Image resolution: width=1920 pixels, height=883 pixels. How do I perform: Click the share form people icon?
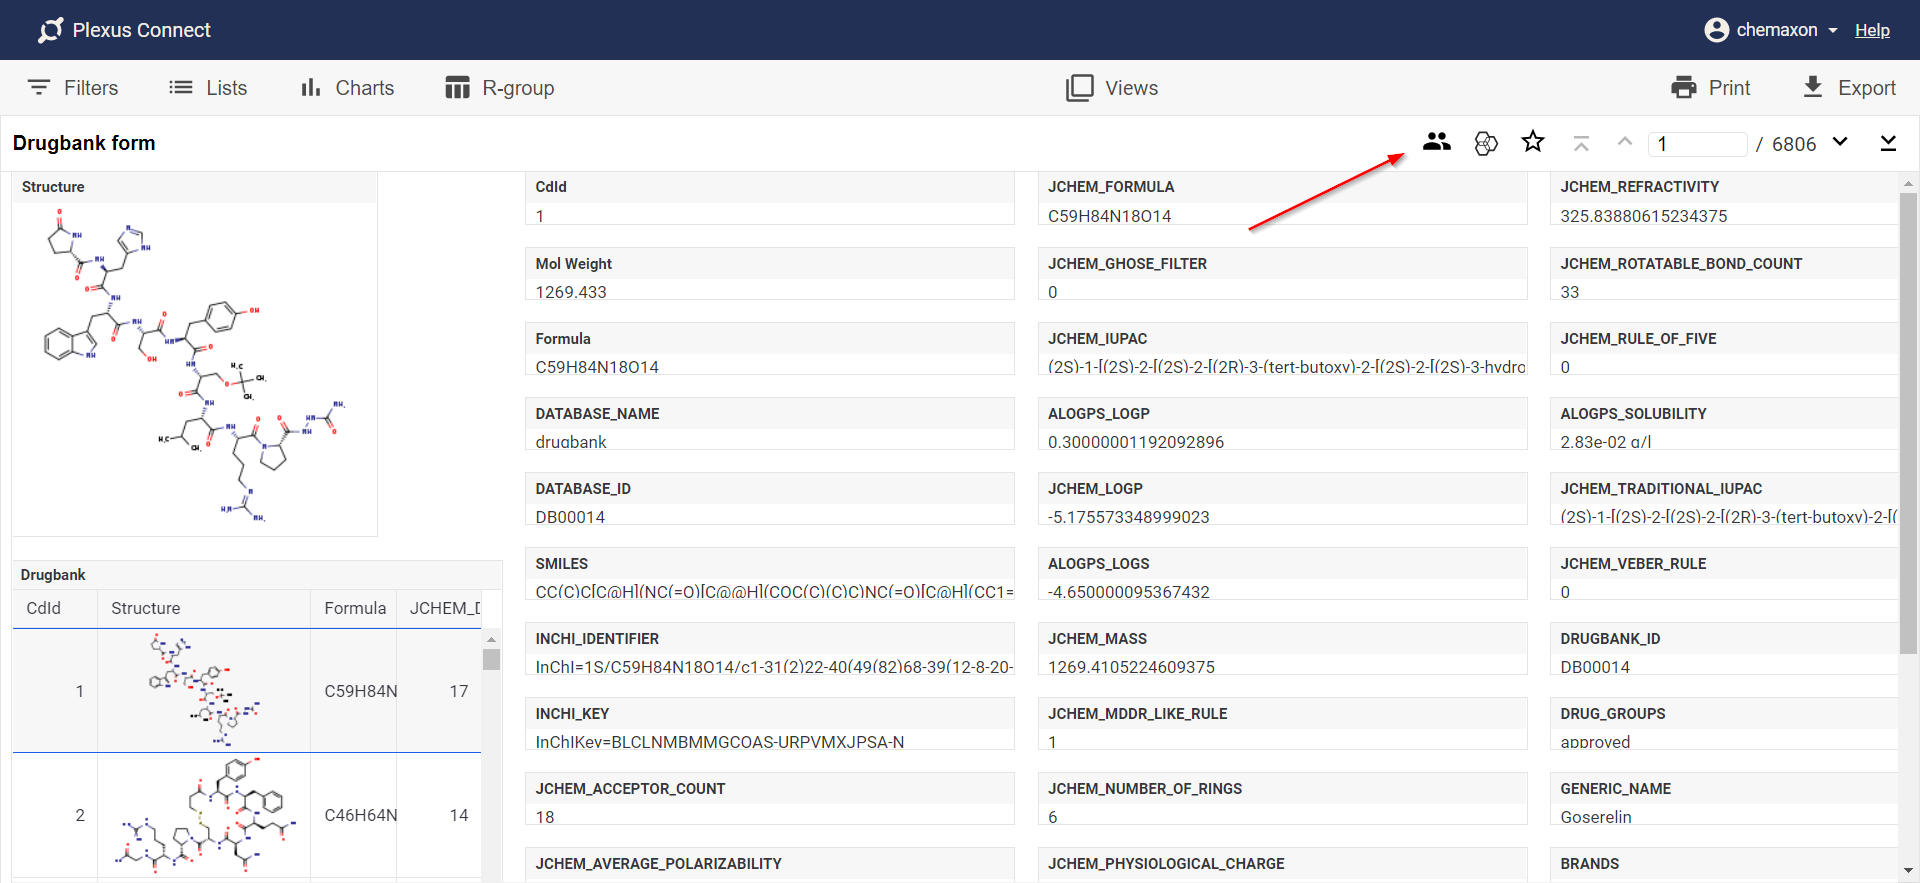(x=1436, y=143)
